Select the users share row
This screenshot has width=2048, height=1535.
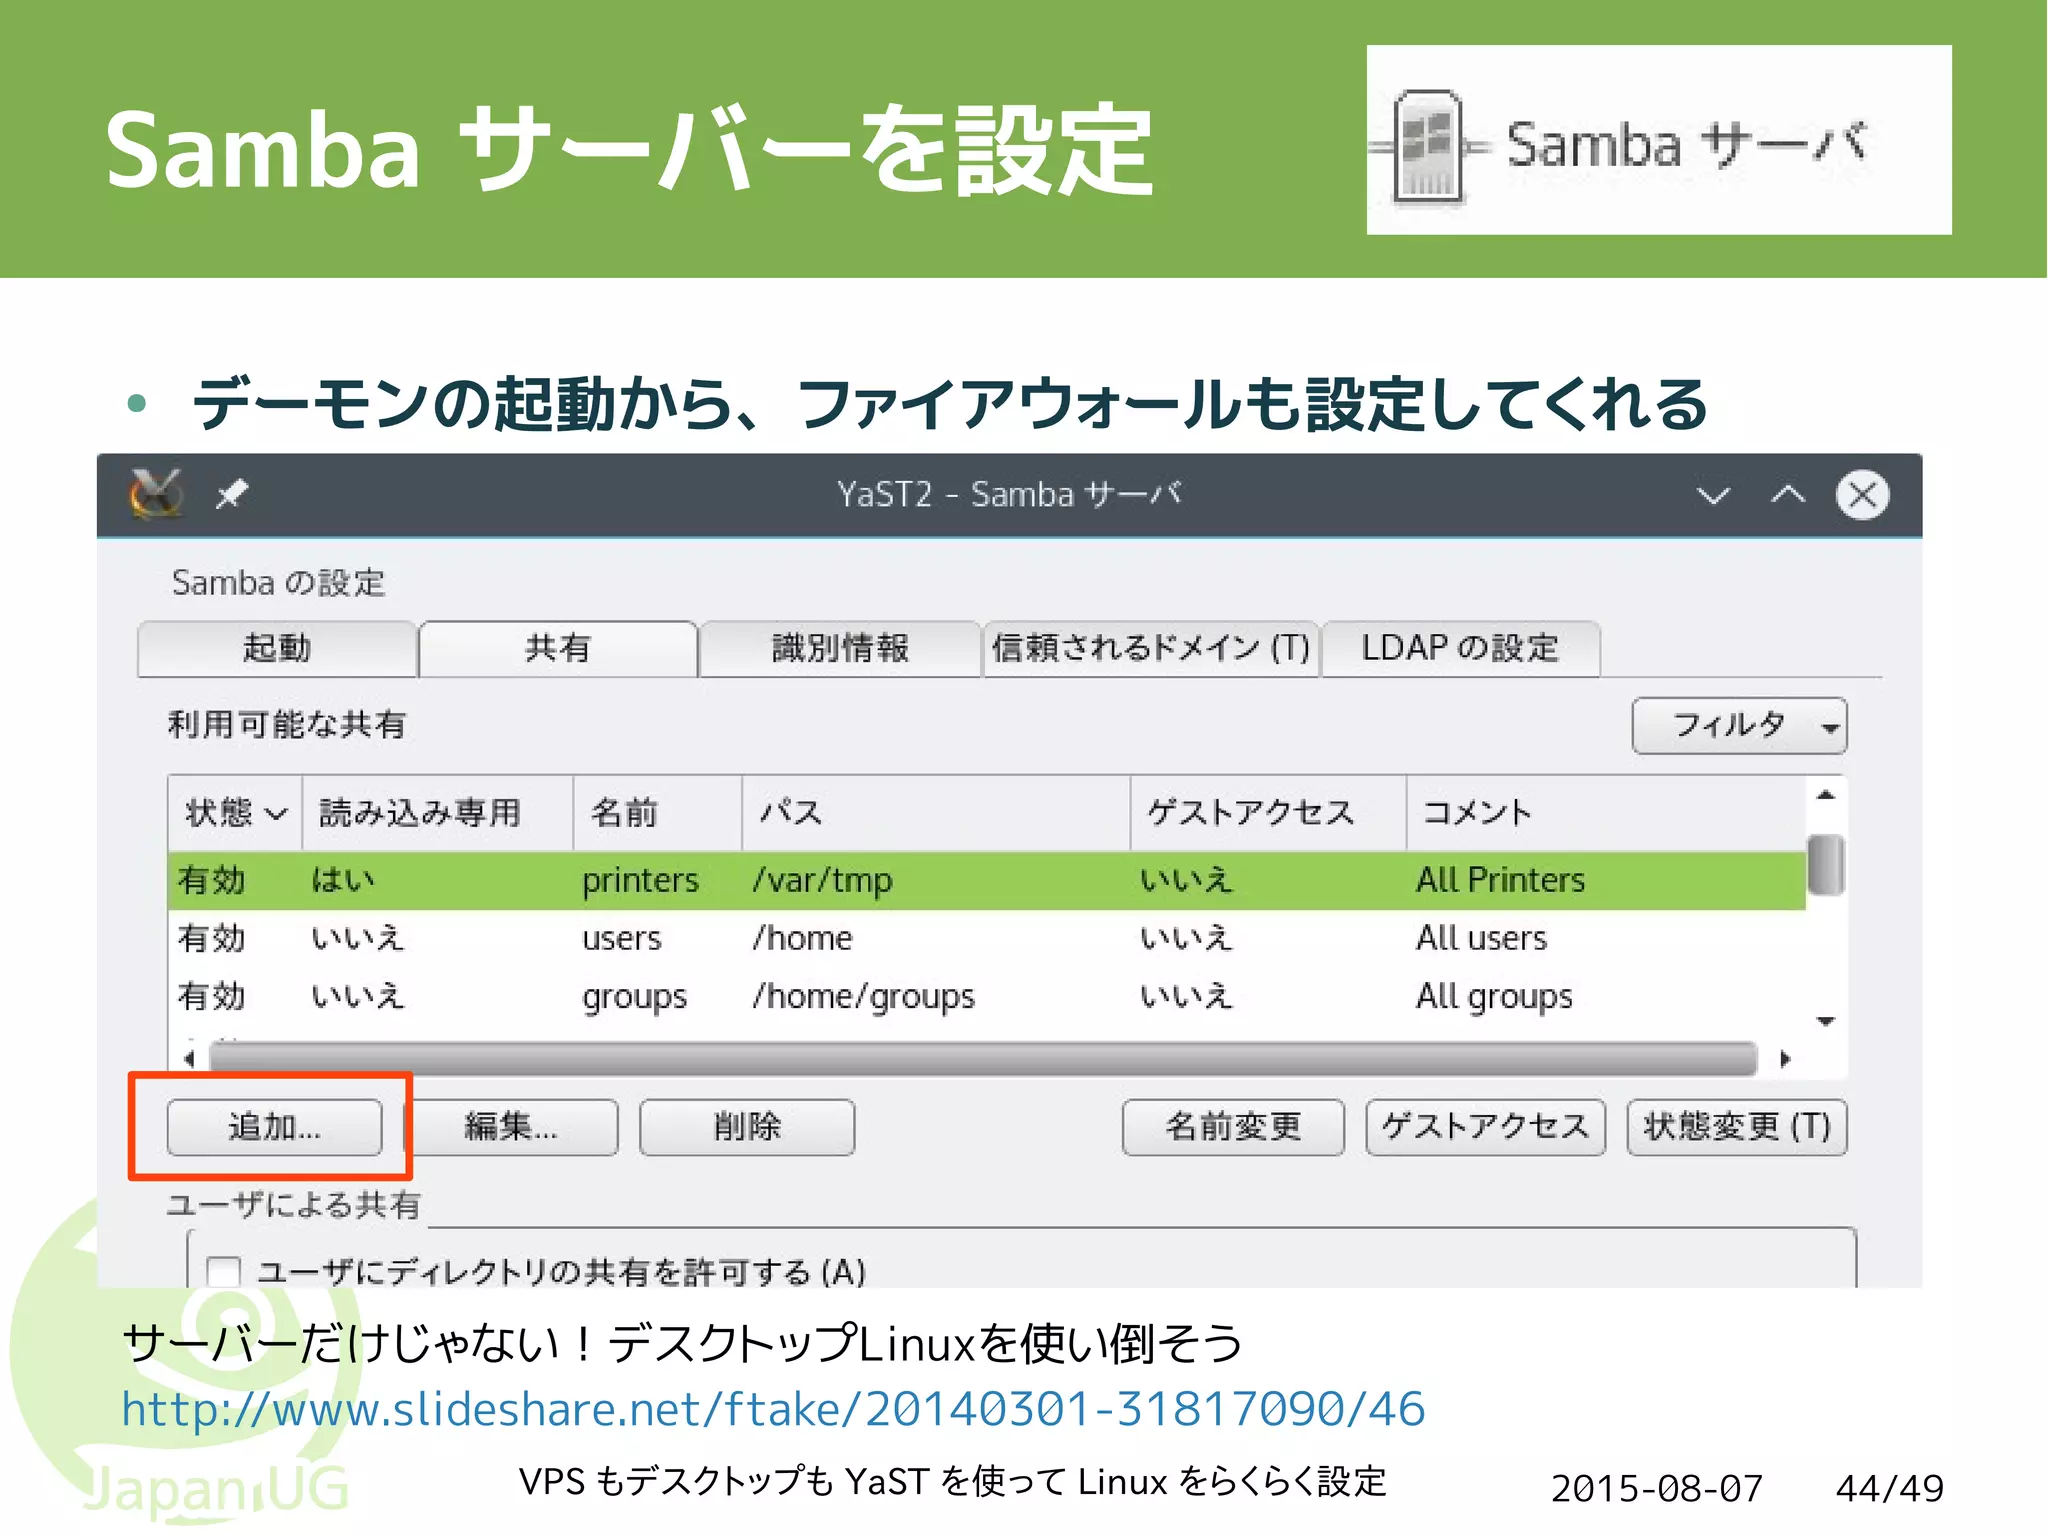coord(987,938)
